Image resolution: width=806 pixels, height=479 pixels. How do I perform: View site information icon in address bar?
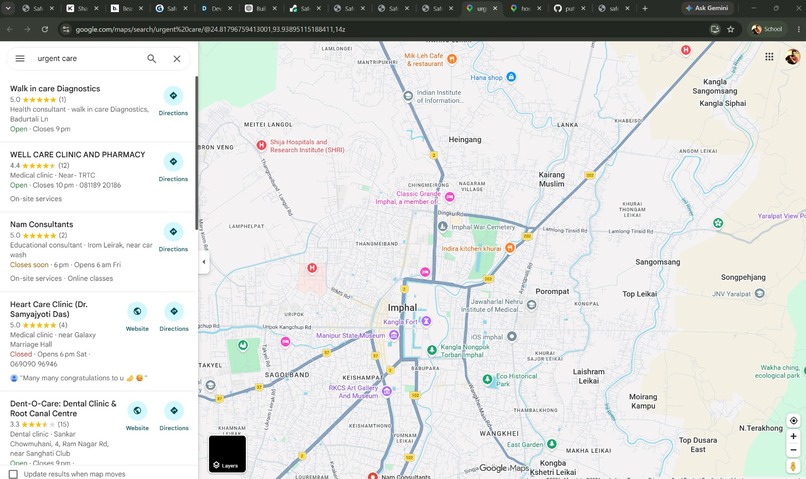[65, 29]
